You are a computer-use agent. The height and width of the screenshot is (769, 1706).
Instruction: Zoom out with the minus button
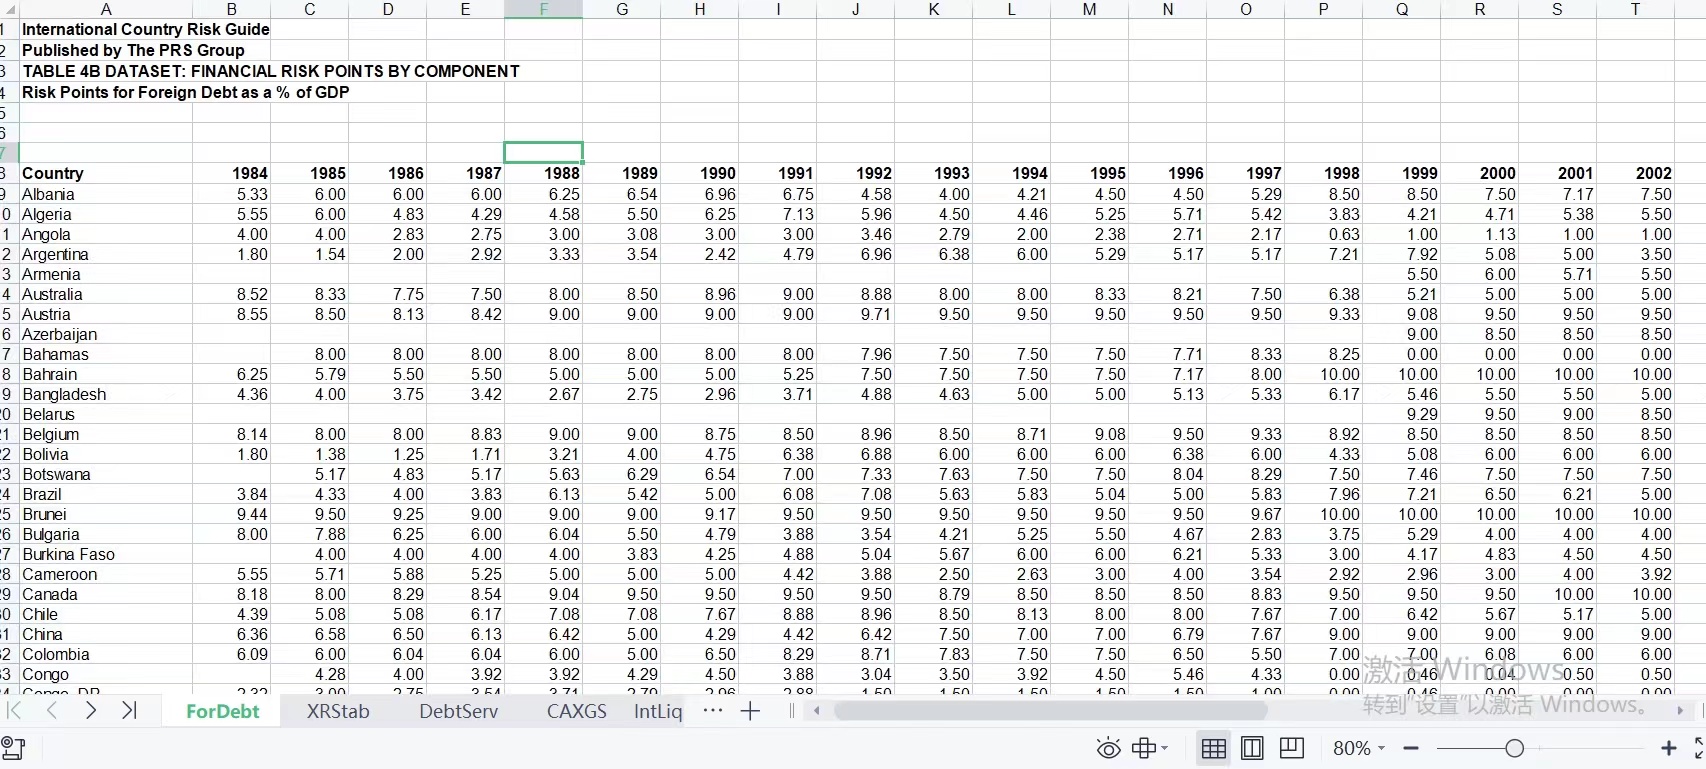click(x=1411, y=748)
